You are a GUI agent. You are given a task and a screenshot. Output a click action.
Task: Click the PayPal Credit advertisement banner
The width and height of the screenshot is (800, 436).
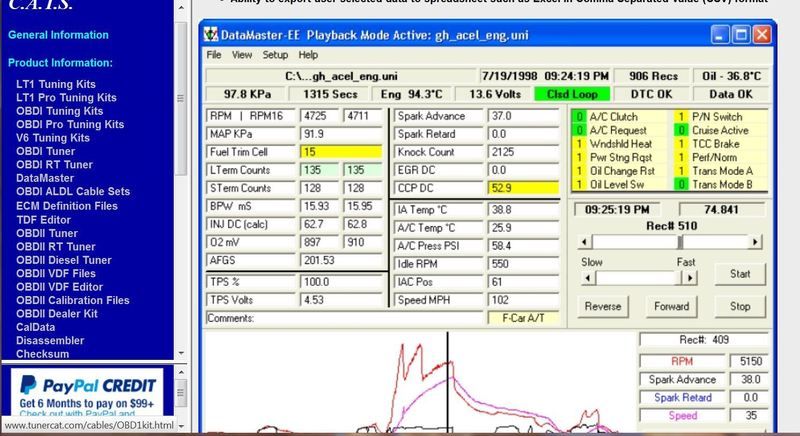87,392
